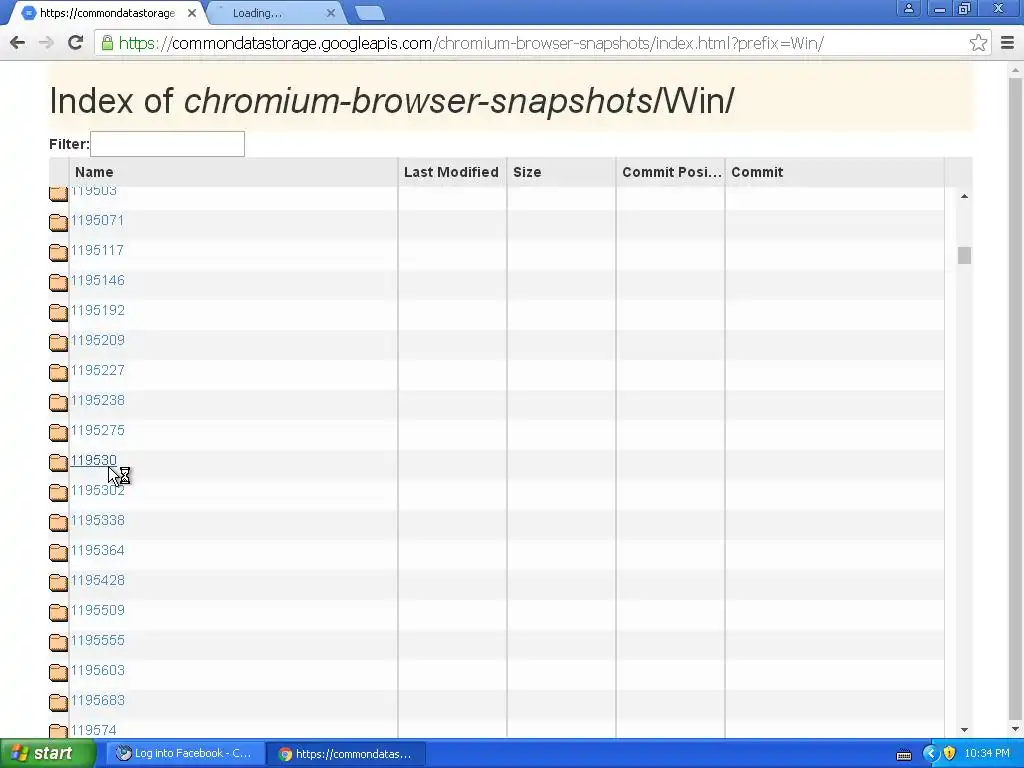
Task: Click the folder icon beside 1195146
Action: tap(58, 283)
